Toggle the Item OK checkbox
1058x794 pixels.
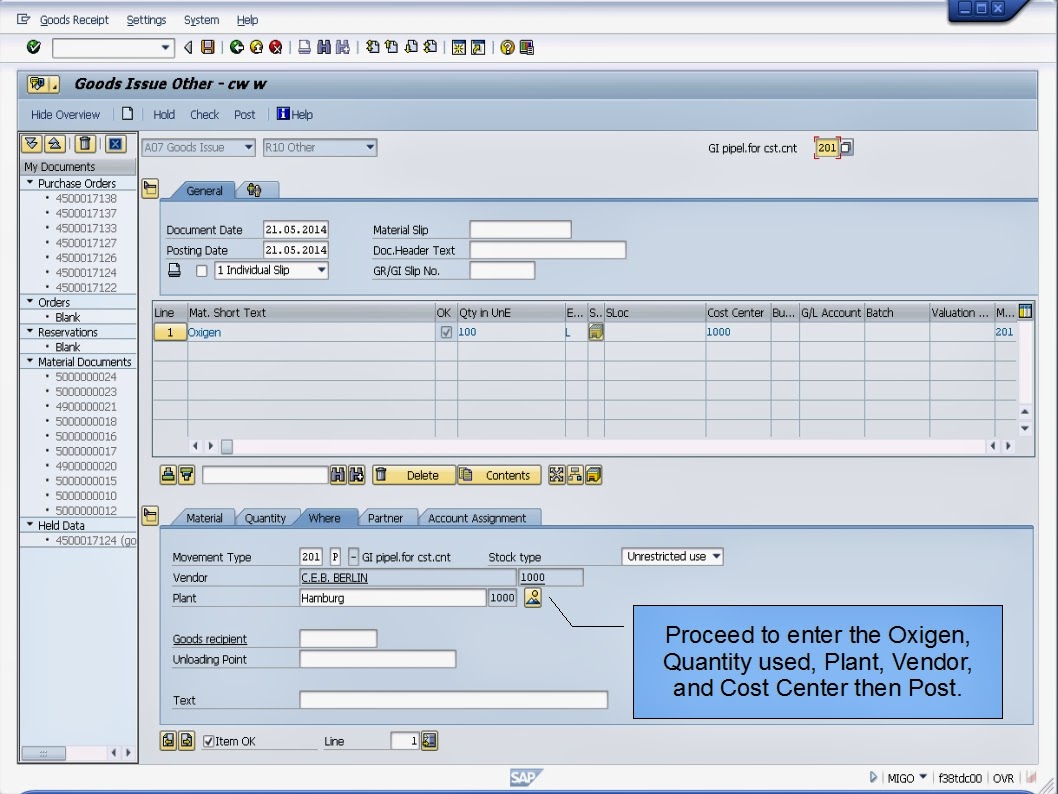tap(208, 740)
